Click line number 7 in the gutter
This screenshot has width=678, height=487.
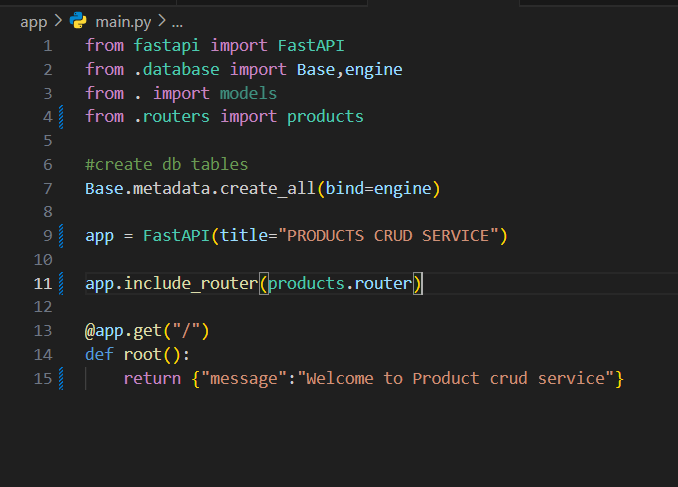[x=46, y=188]
